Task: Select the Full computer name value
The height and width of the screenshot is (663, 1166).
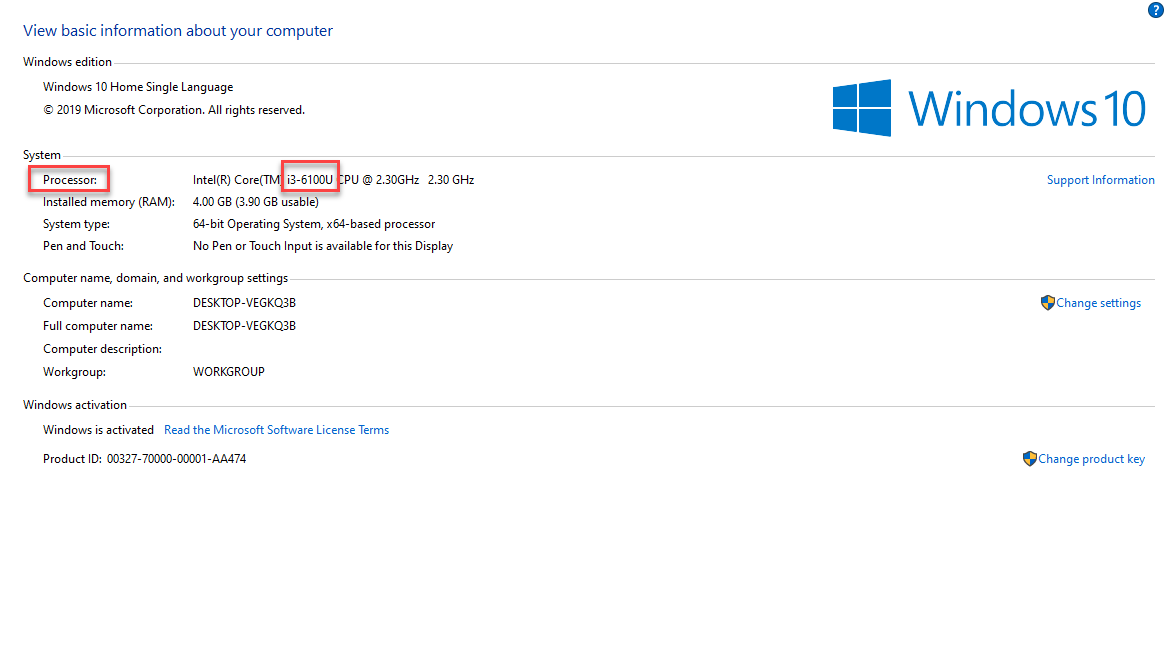Action: pos(244,326)
